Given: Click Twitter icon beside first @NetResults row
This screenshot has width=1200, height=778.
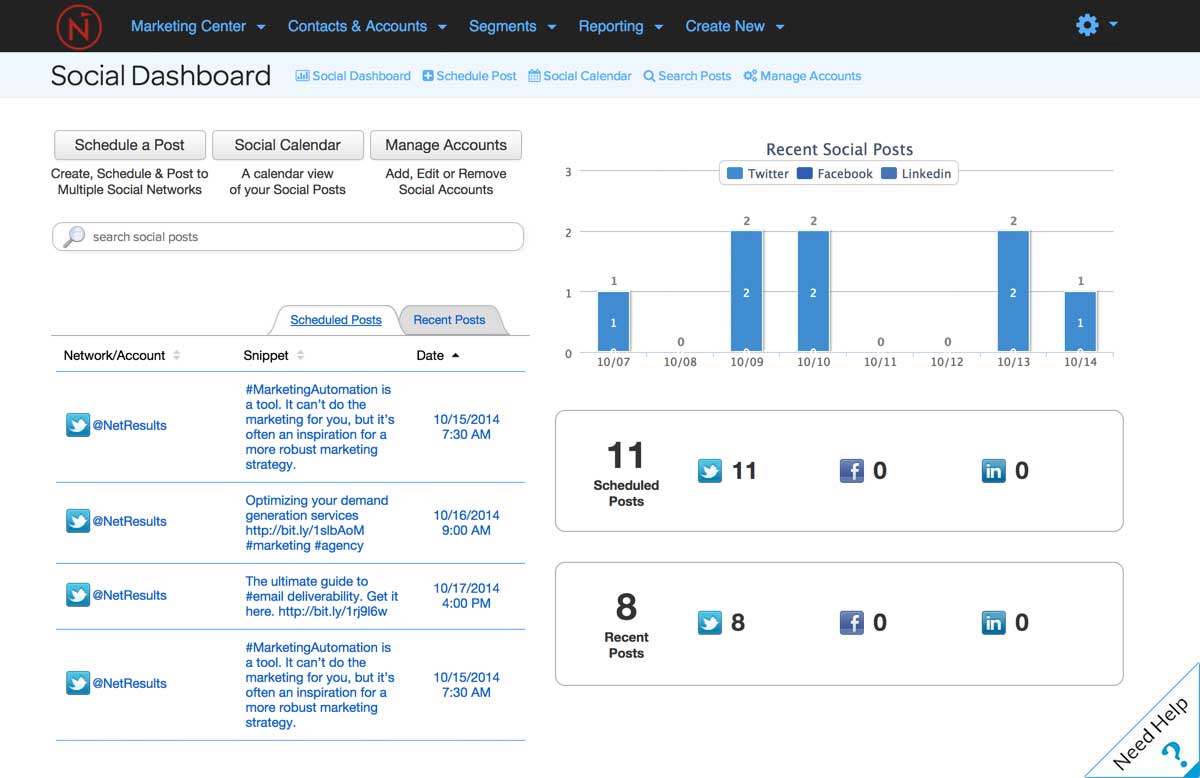Looking at the screenshot, I should [x=78, y=425].
